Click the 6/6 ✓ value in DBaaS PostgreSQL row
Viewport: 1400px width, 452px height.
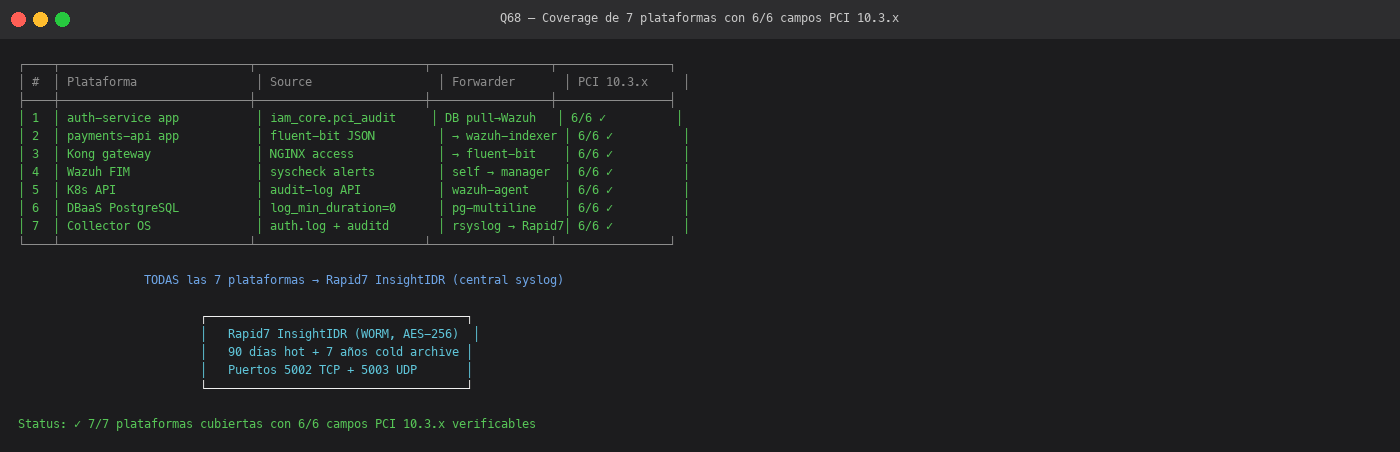pos(595,208)
